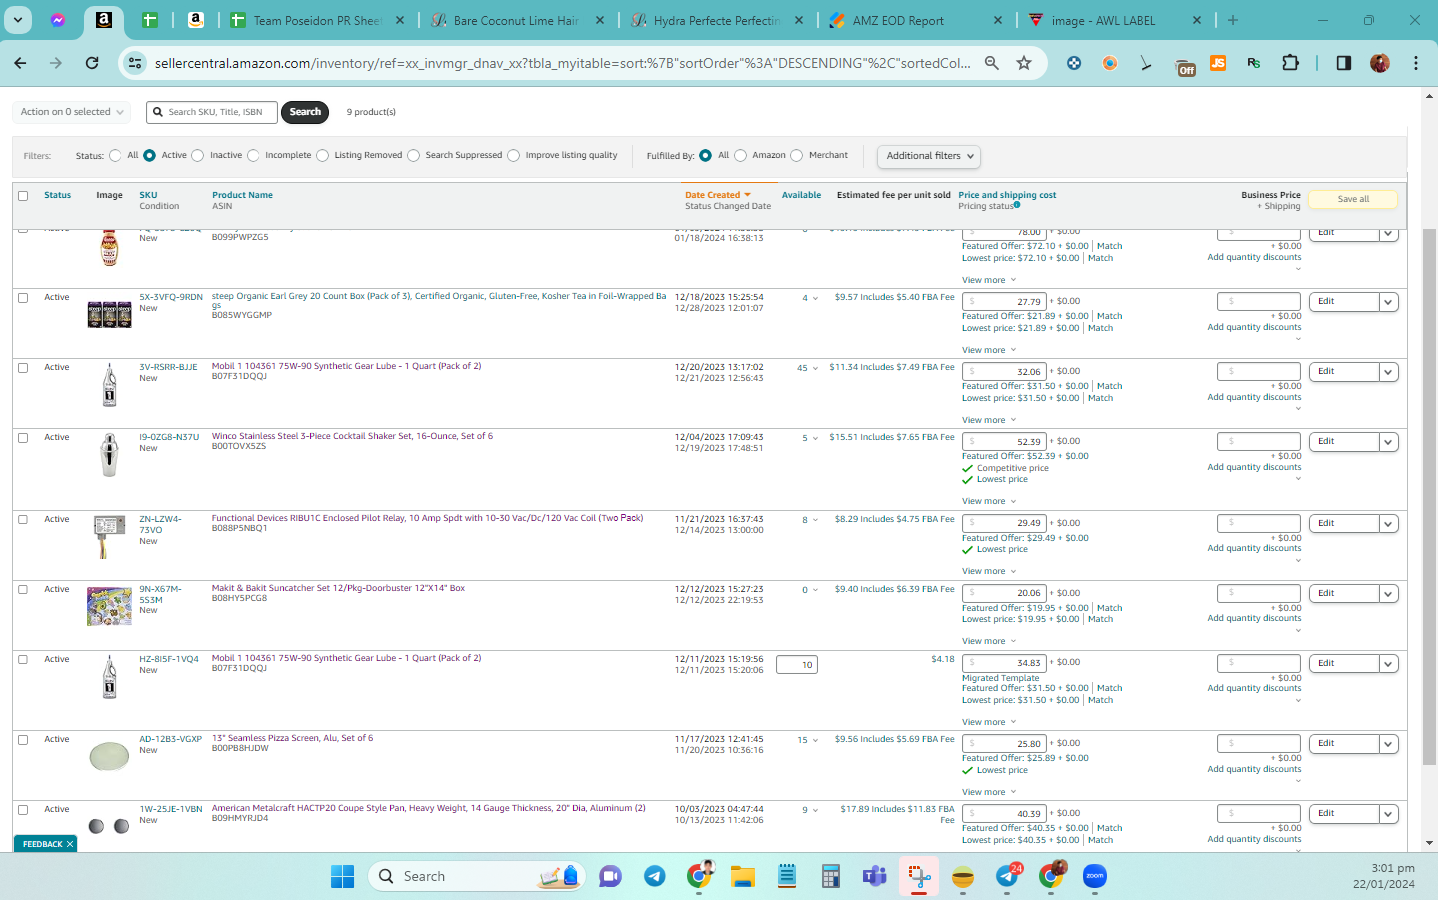Open the browser extensions puzzle icon
This screenshot has width=1438, height=900.
(x=1291, y=63)
